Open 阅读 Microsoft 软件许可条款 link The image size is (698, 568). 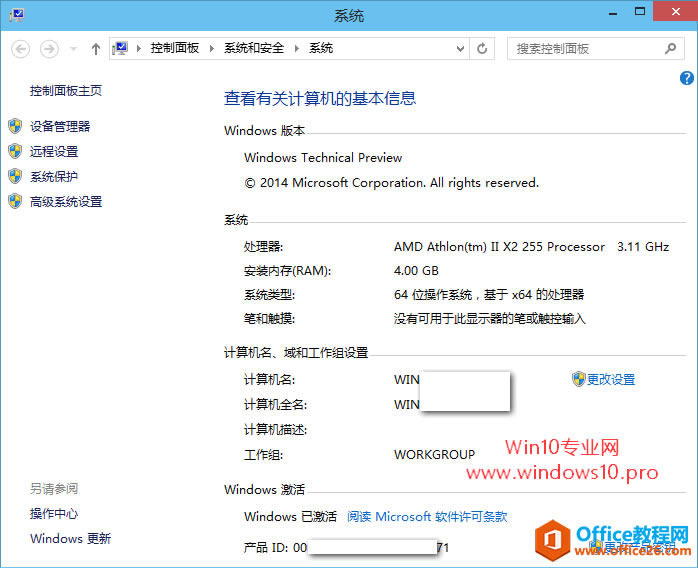[427, 516]
